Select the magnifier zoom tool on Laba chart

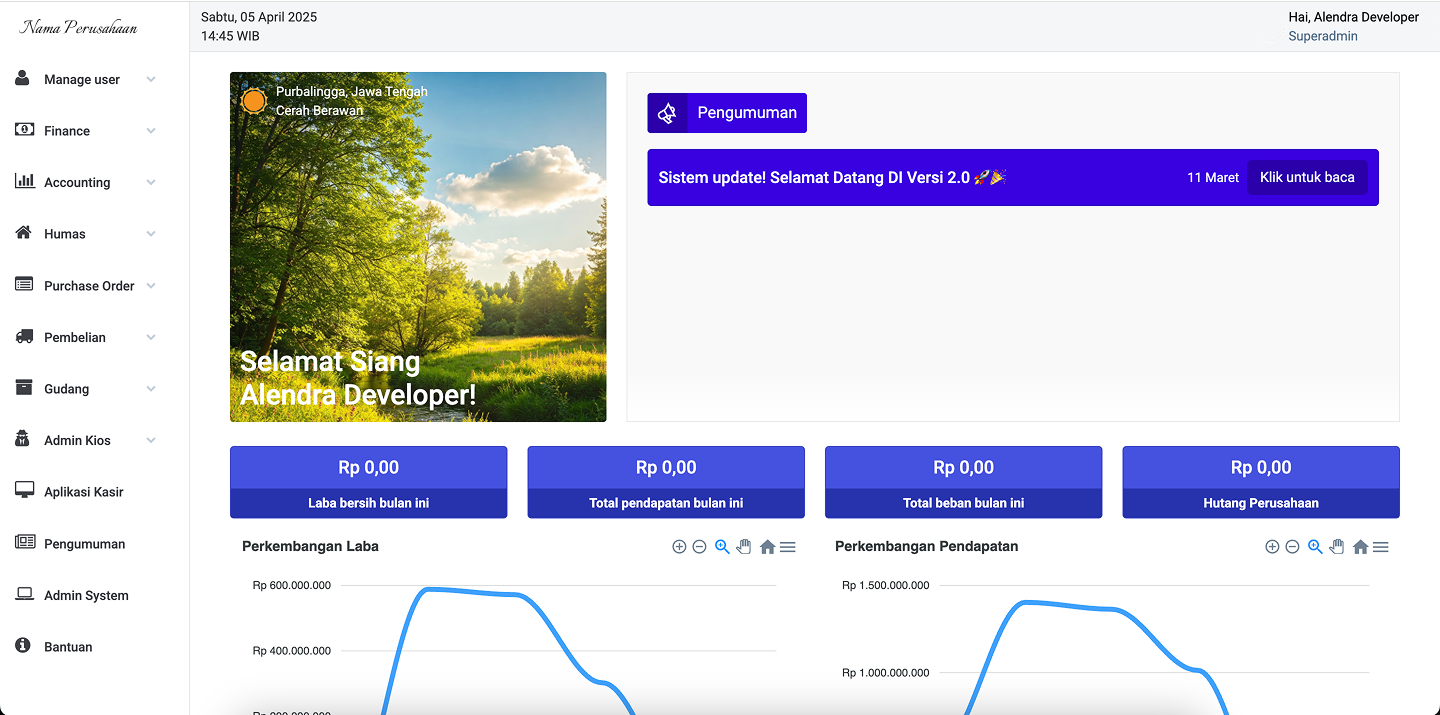coord(722,547)
